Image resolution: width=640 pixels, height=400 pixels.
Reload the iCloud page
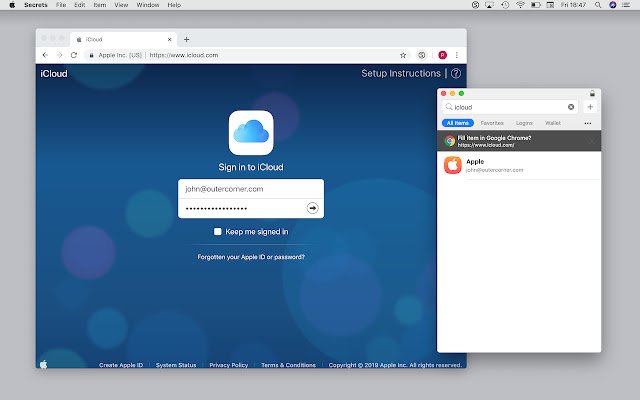[x=74, y=55]
